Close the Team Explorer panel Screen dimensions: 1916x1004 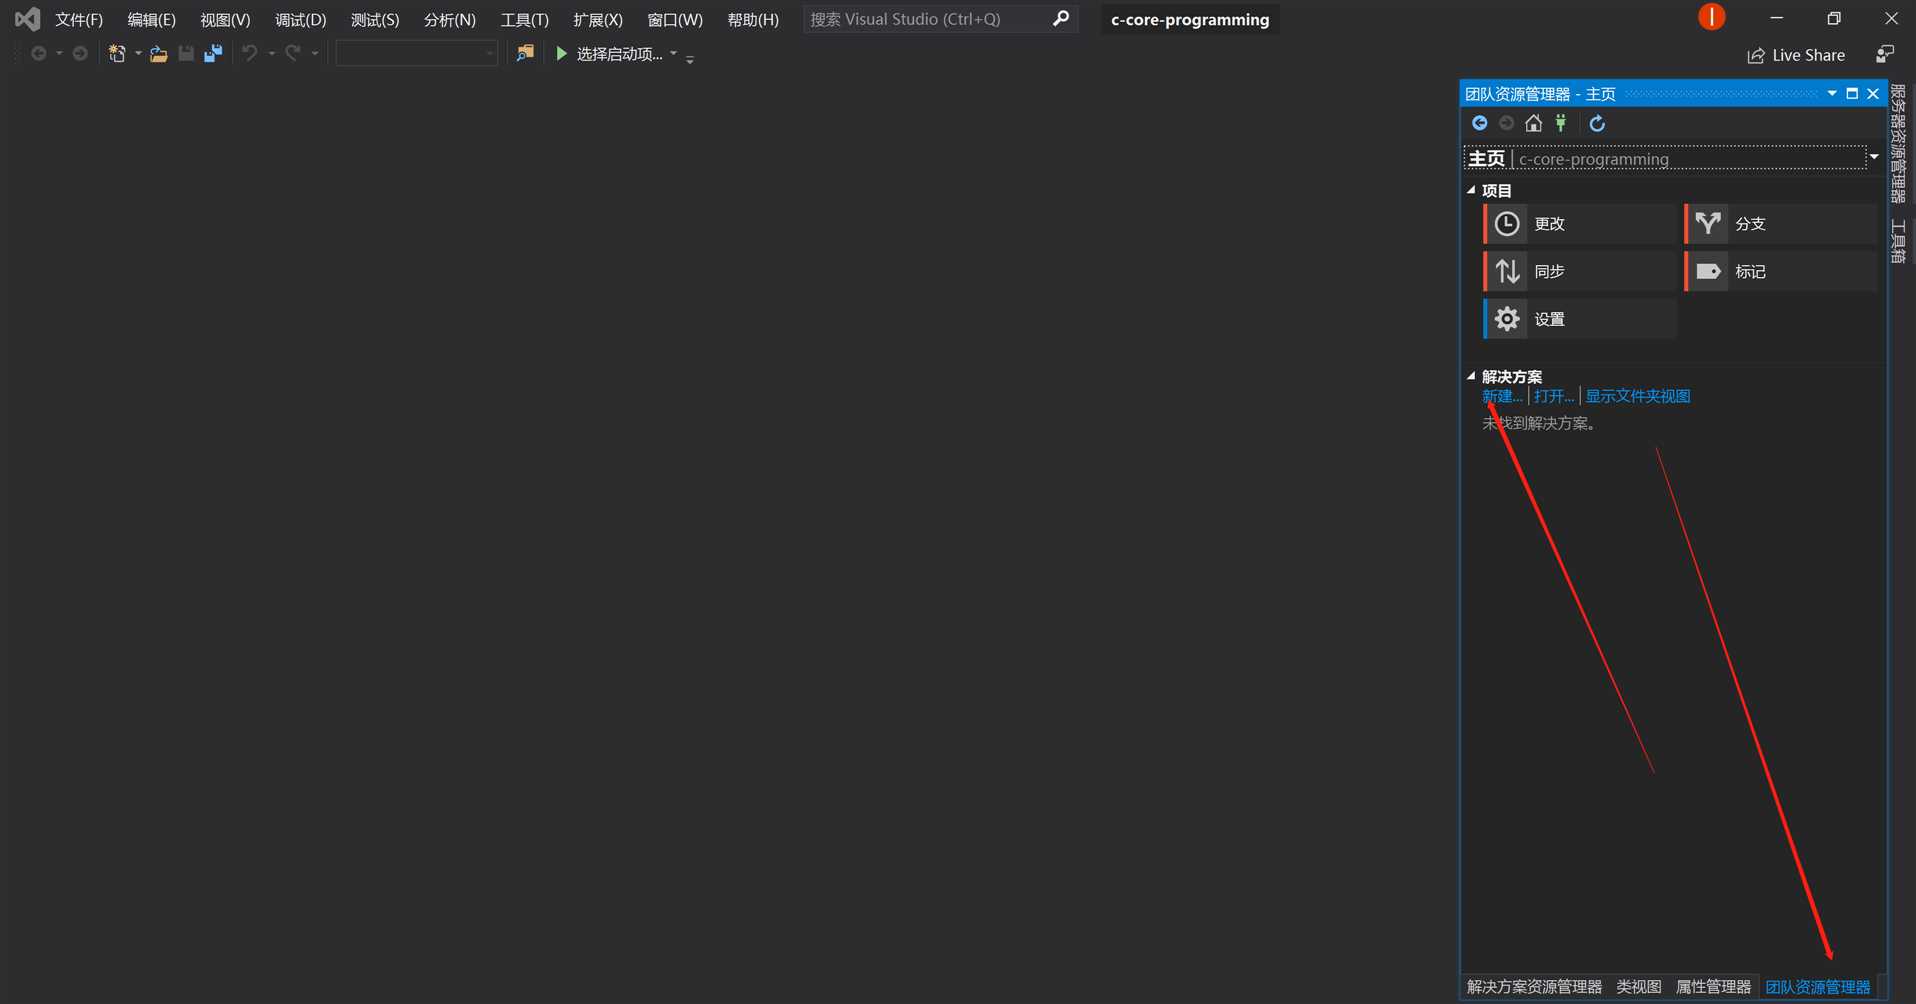(1873, 93)
